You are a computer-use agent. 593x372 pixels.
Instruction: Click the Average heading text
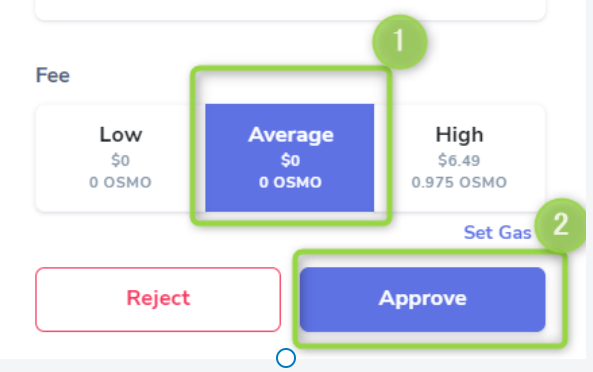[290, 136]
